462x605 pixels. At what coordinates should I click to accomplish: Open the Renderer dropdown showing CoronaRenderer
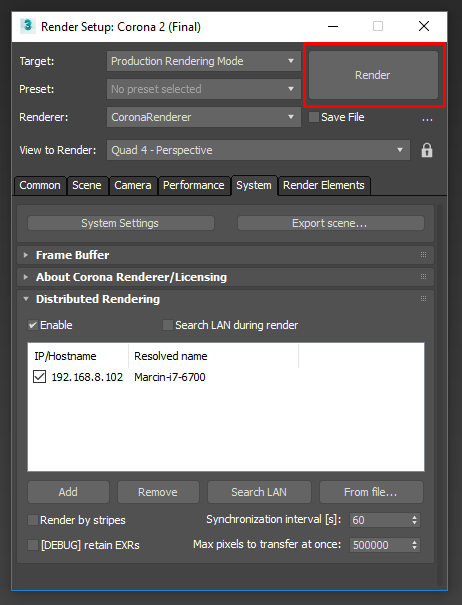pyautogui.click(x=204, y=117)
